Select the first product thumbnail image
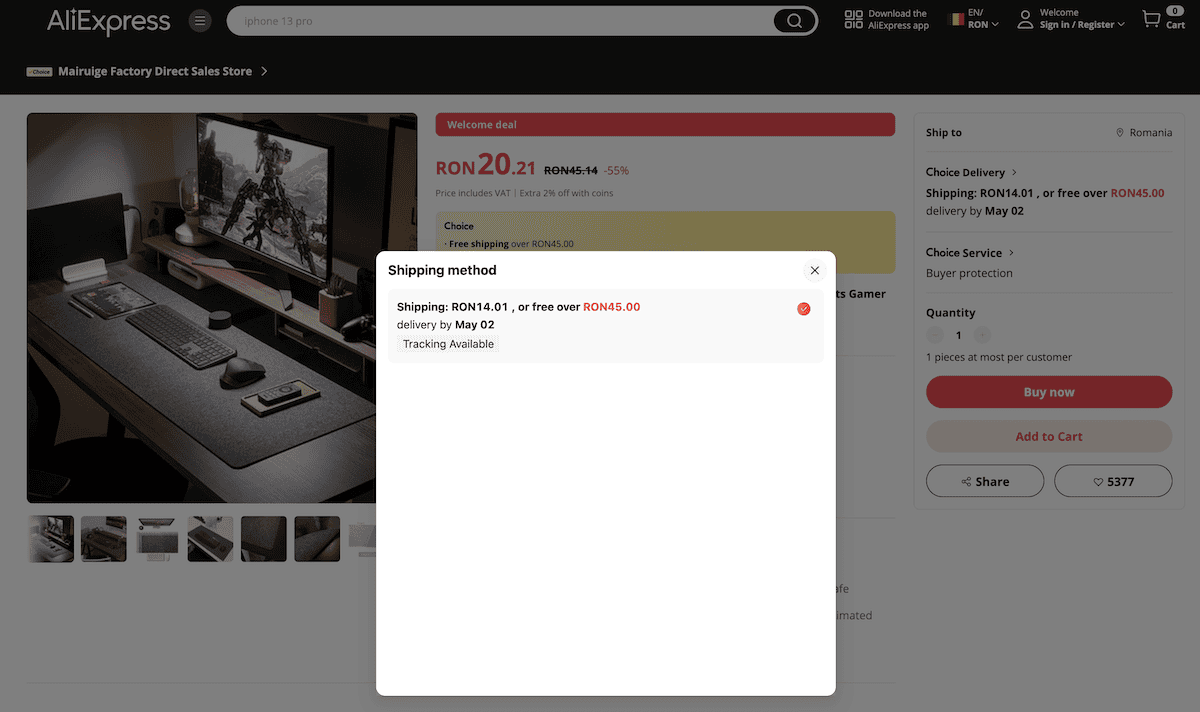 coord(50,539)
